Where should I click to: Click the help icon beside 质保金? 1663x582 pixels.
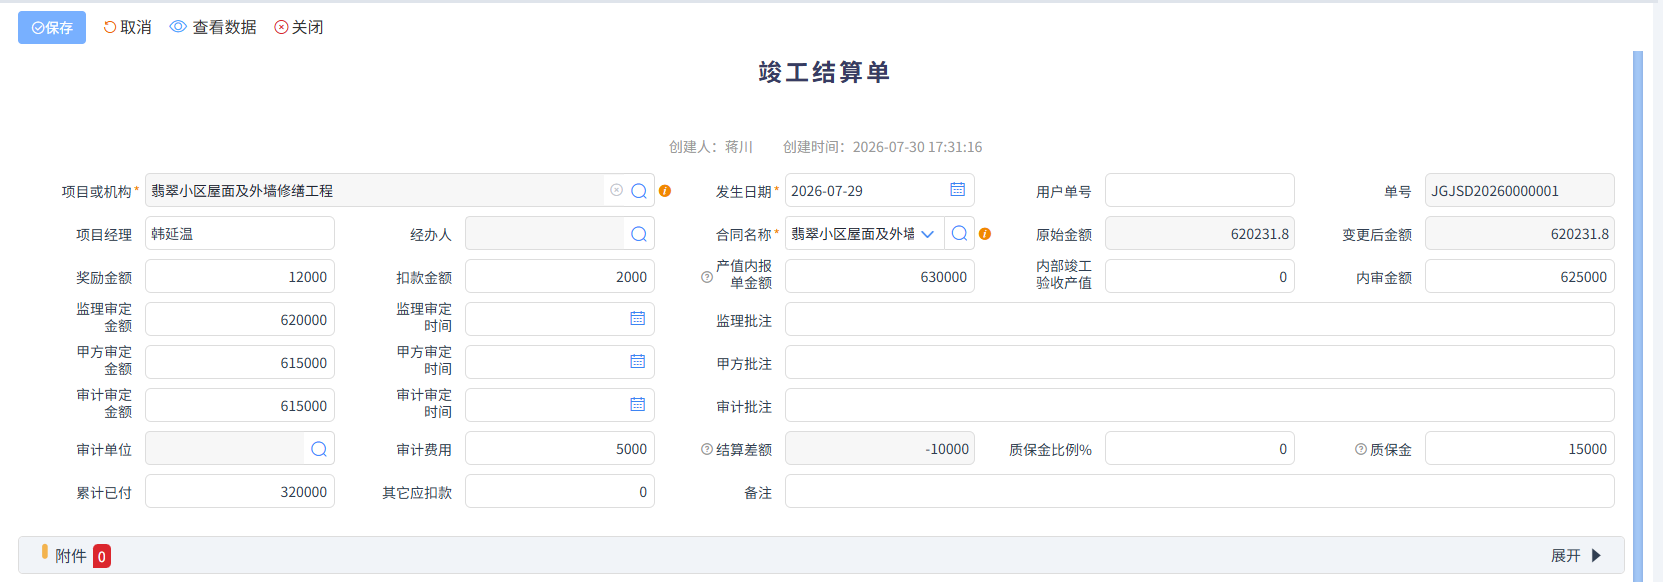[1361, 449]
